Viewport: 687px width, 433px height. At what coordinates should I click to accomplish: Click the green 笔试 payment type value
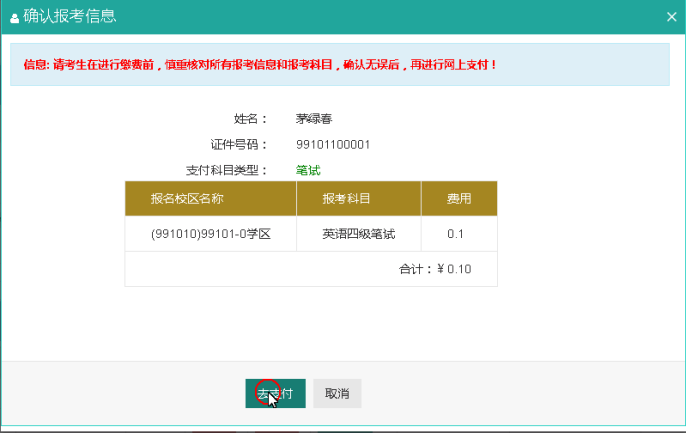click(x=308, y=170)
